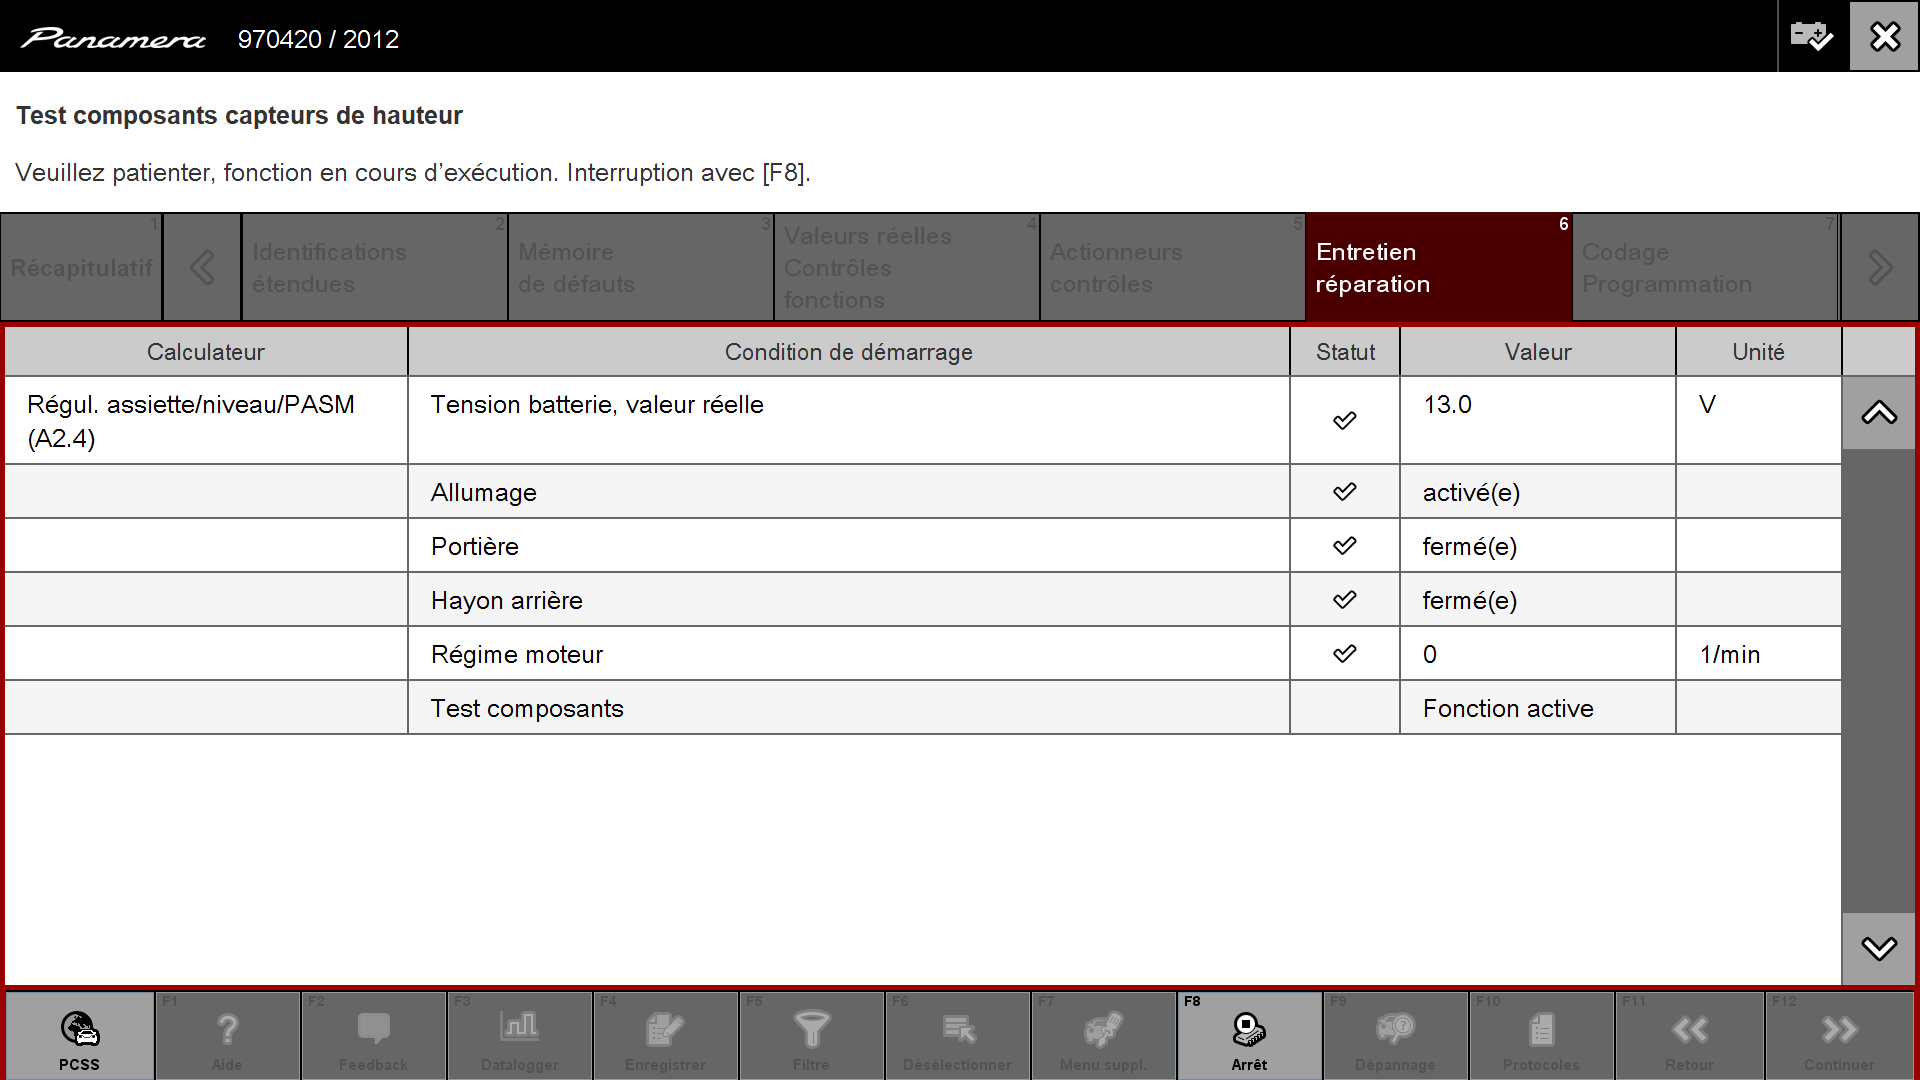Image resolution: width=1920 pixels, height=1080 pixels.
Task: Open the Codage Programmation tab
Action: coord(1705,267)
